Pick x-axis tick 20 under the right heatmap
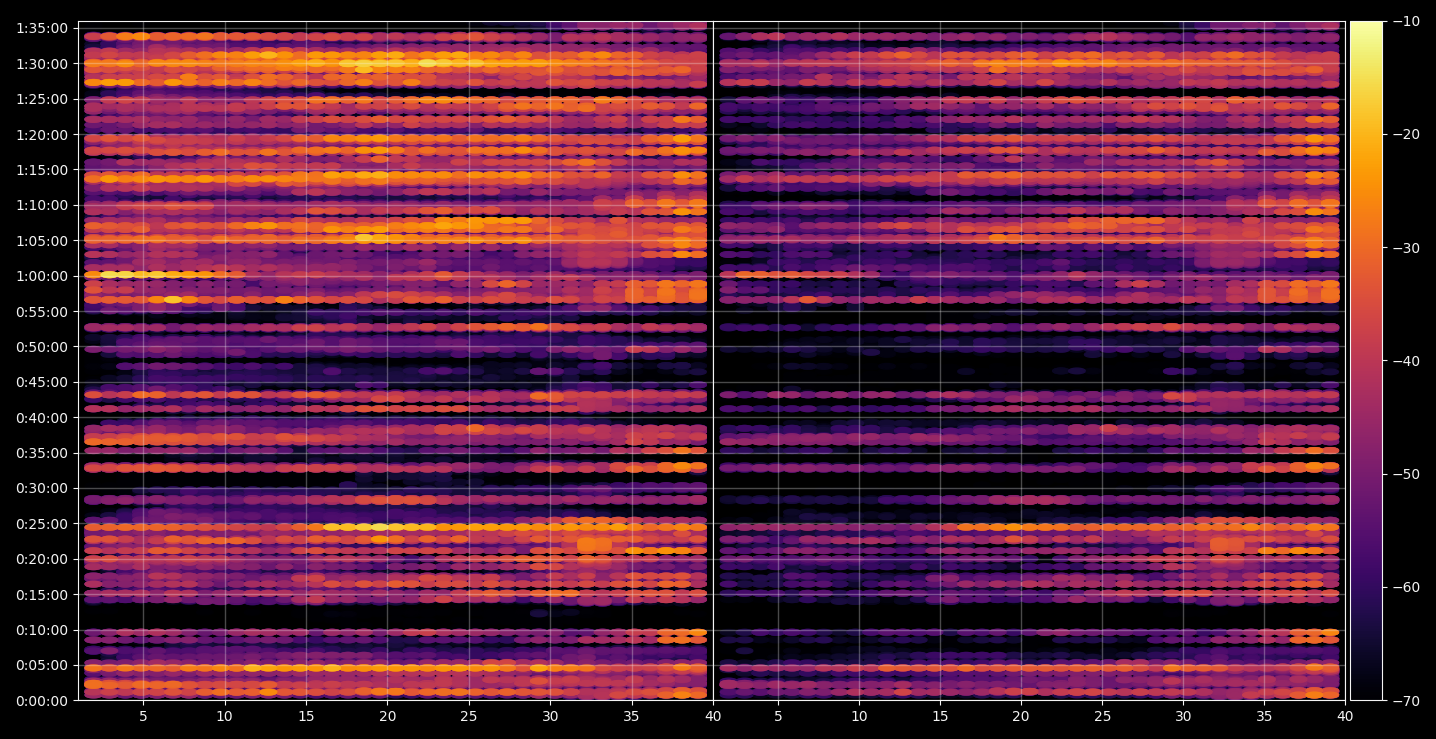The height and width of the screenshot is (739, 1436). tap(1021, 717)
